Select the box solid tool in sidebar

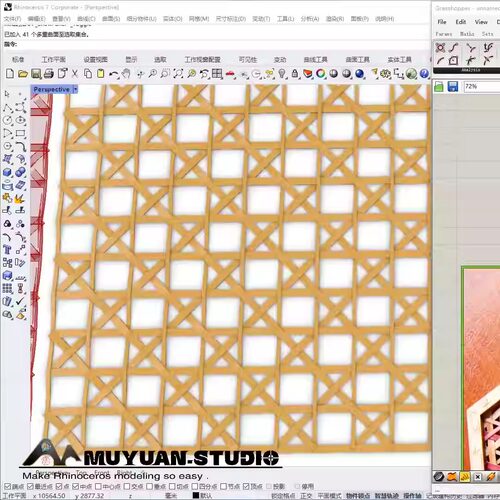point(7,172)
